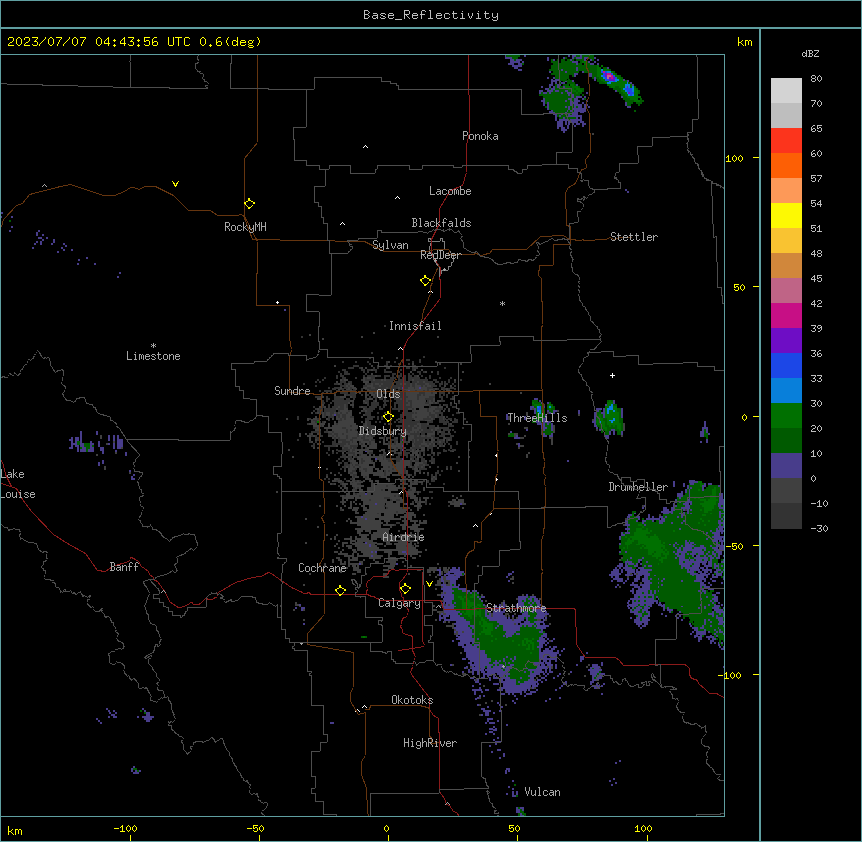
Task: Click the blue 36 dBZ legend swatch
Action: click(x=786, y=365)
